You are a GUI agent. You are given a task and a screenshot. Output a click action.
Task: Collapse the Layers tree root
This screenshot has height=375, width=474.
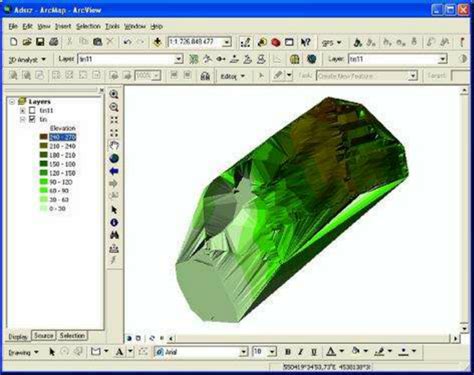[12, 101]
